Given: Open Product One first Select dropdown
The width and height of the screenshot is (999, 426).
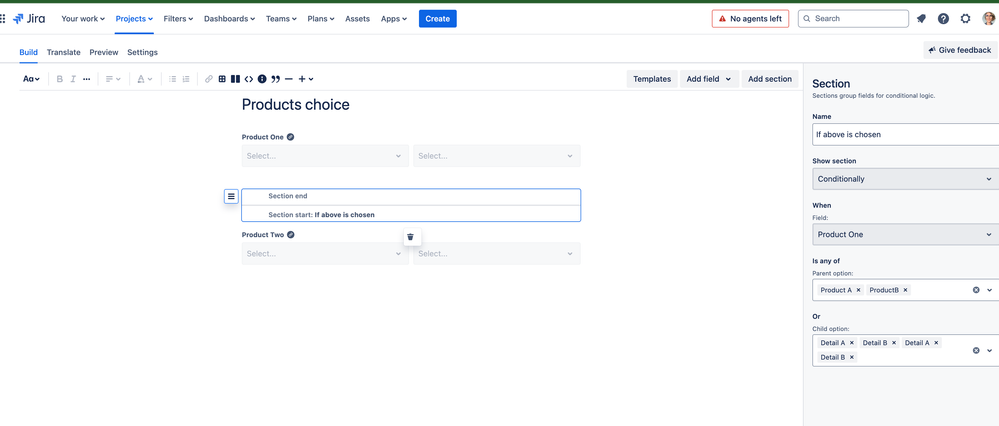Looking at the screenshot, I should click(325, 155).
